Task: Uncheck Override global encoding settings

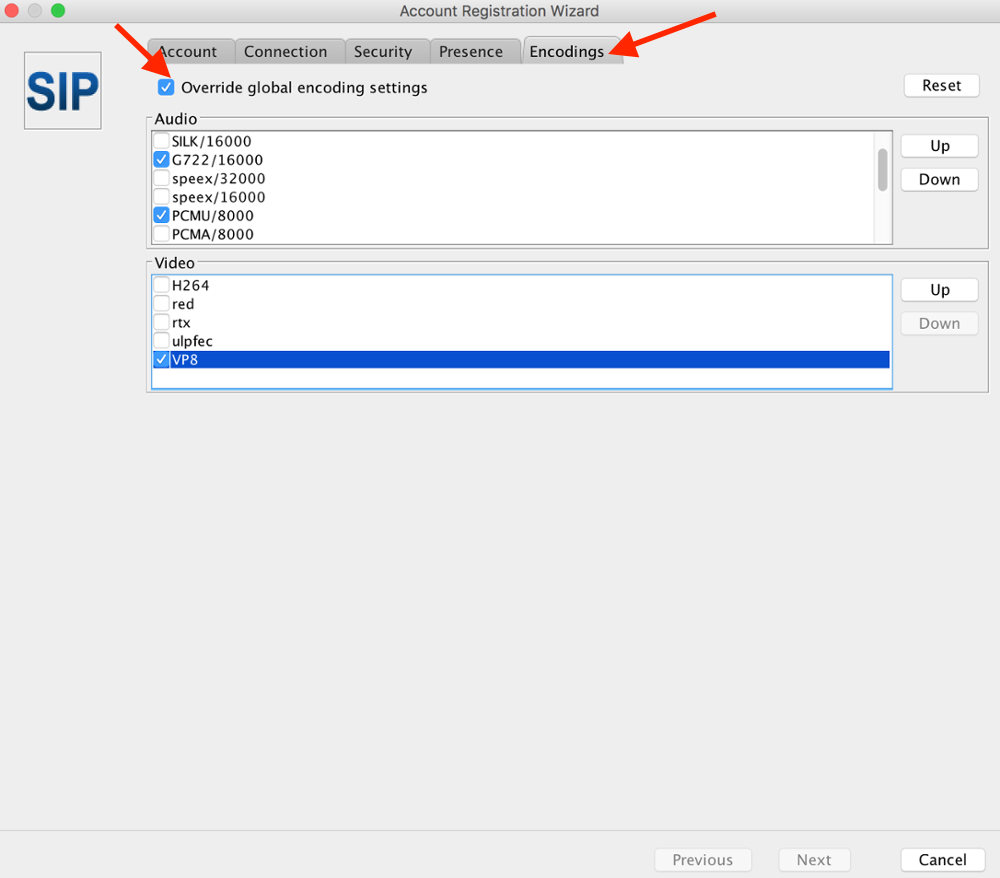Action: coord(166,87)
